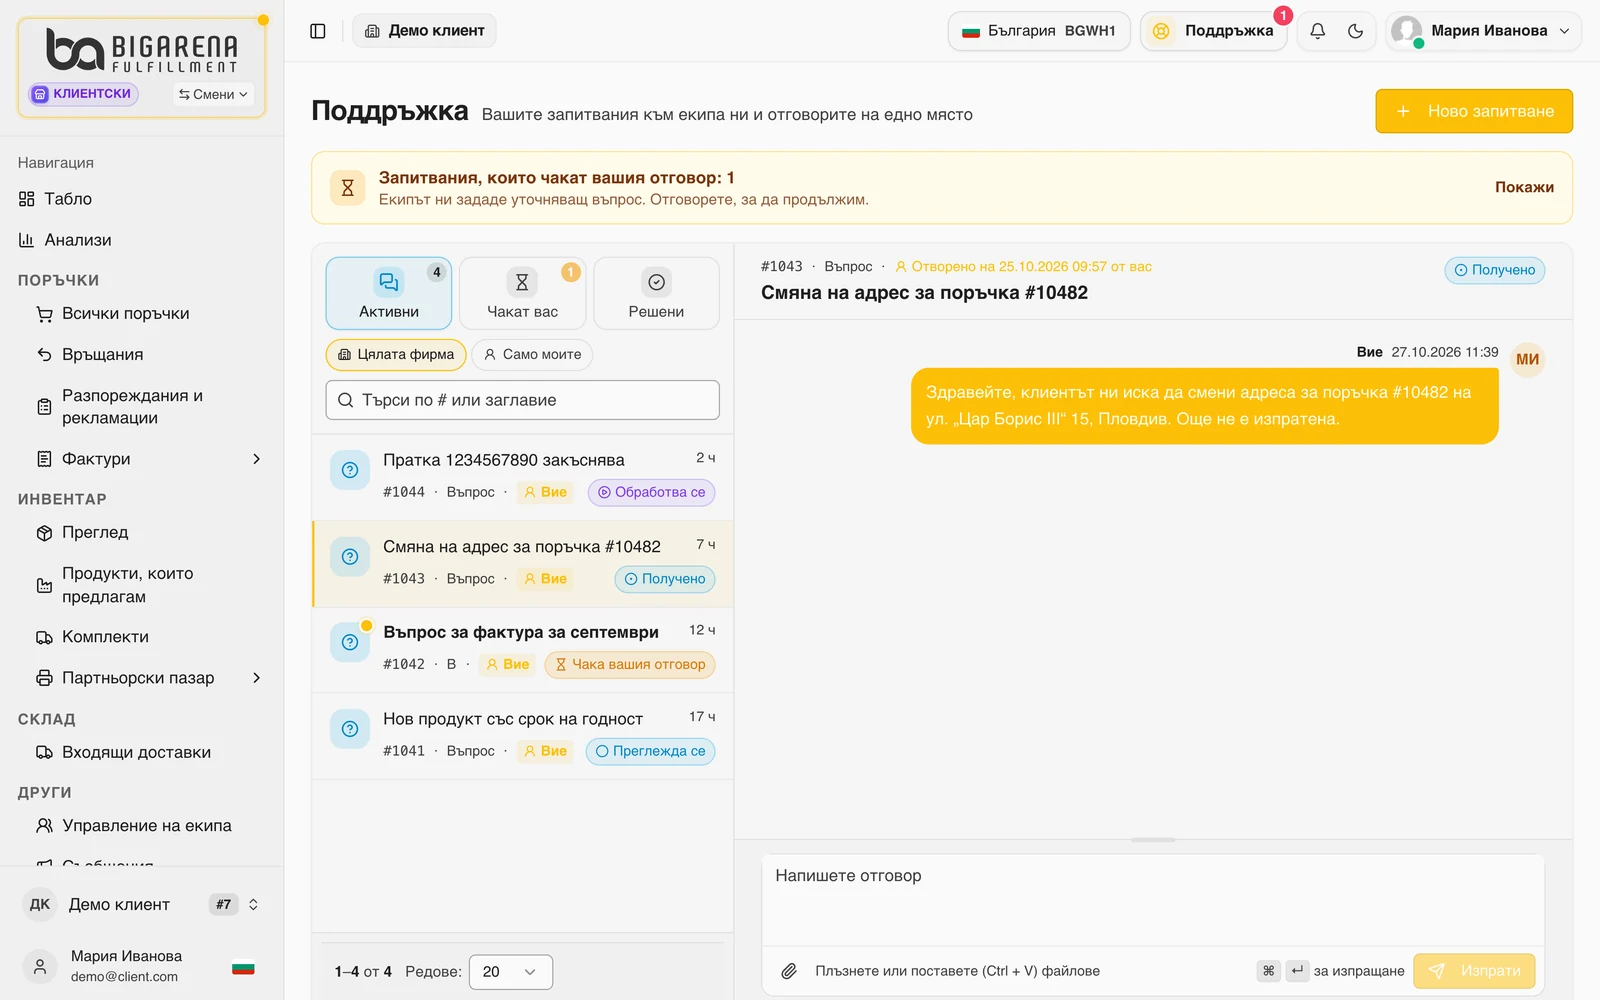Image resolution: width=1600 pixels, height=1000 pixels.
Task: Expand the Партньорски пазар submenu
Action: pyautogui.click(x=257, y=678)
